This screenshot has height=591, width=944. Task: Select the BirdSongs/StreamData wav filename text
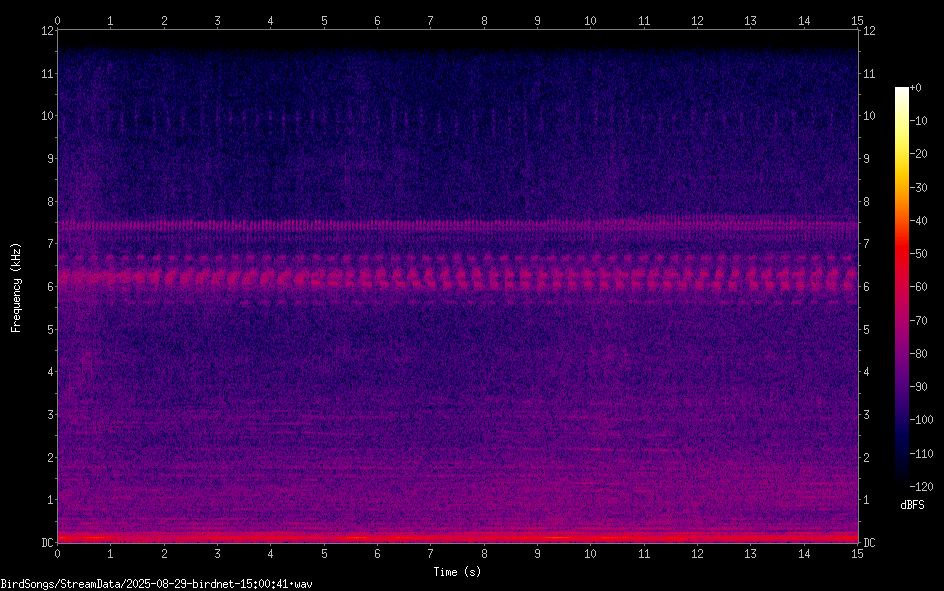tap(157, 584)
